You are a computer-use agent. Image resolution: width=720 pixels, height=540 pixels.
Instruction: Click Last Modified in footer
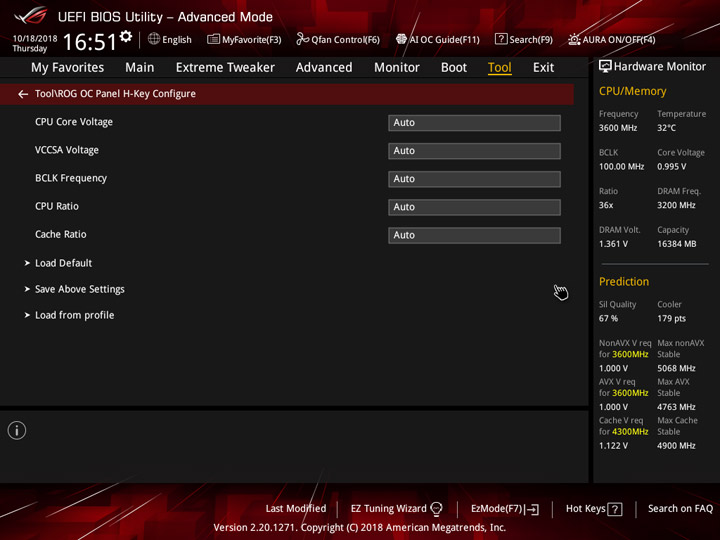296,508
